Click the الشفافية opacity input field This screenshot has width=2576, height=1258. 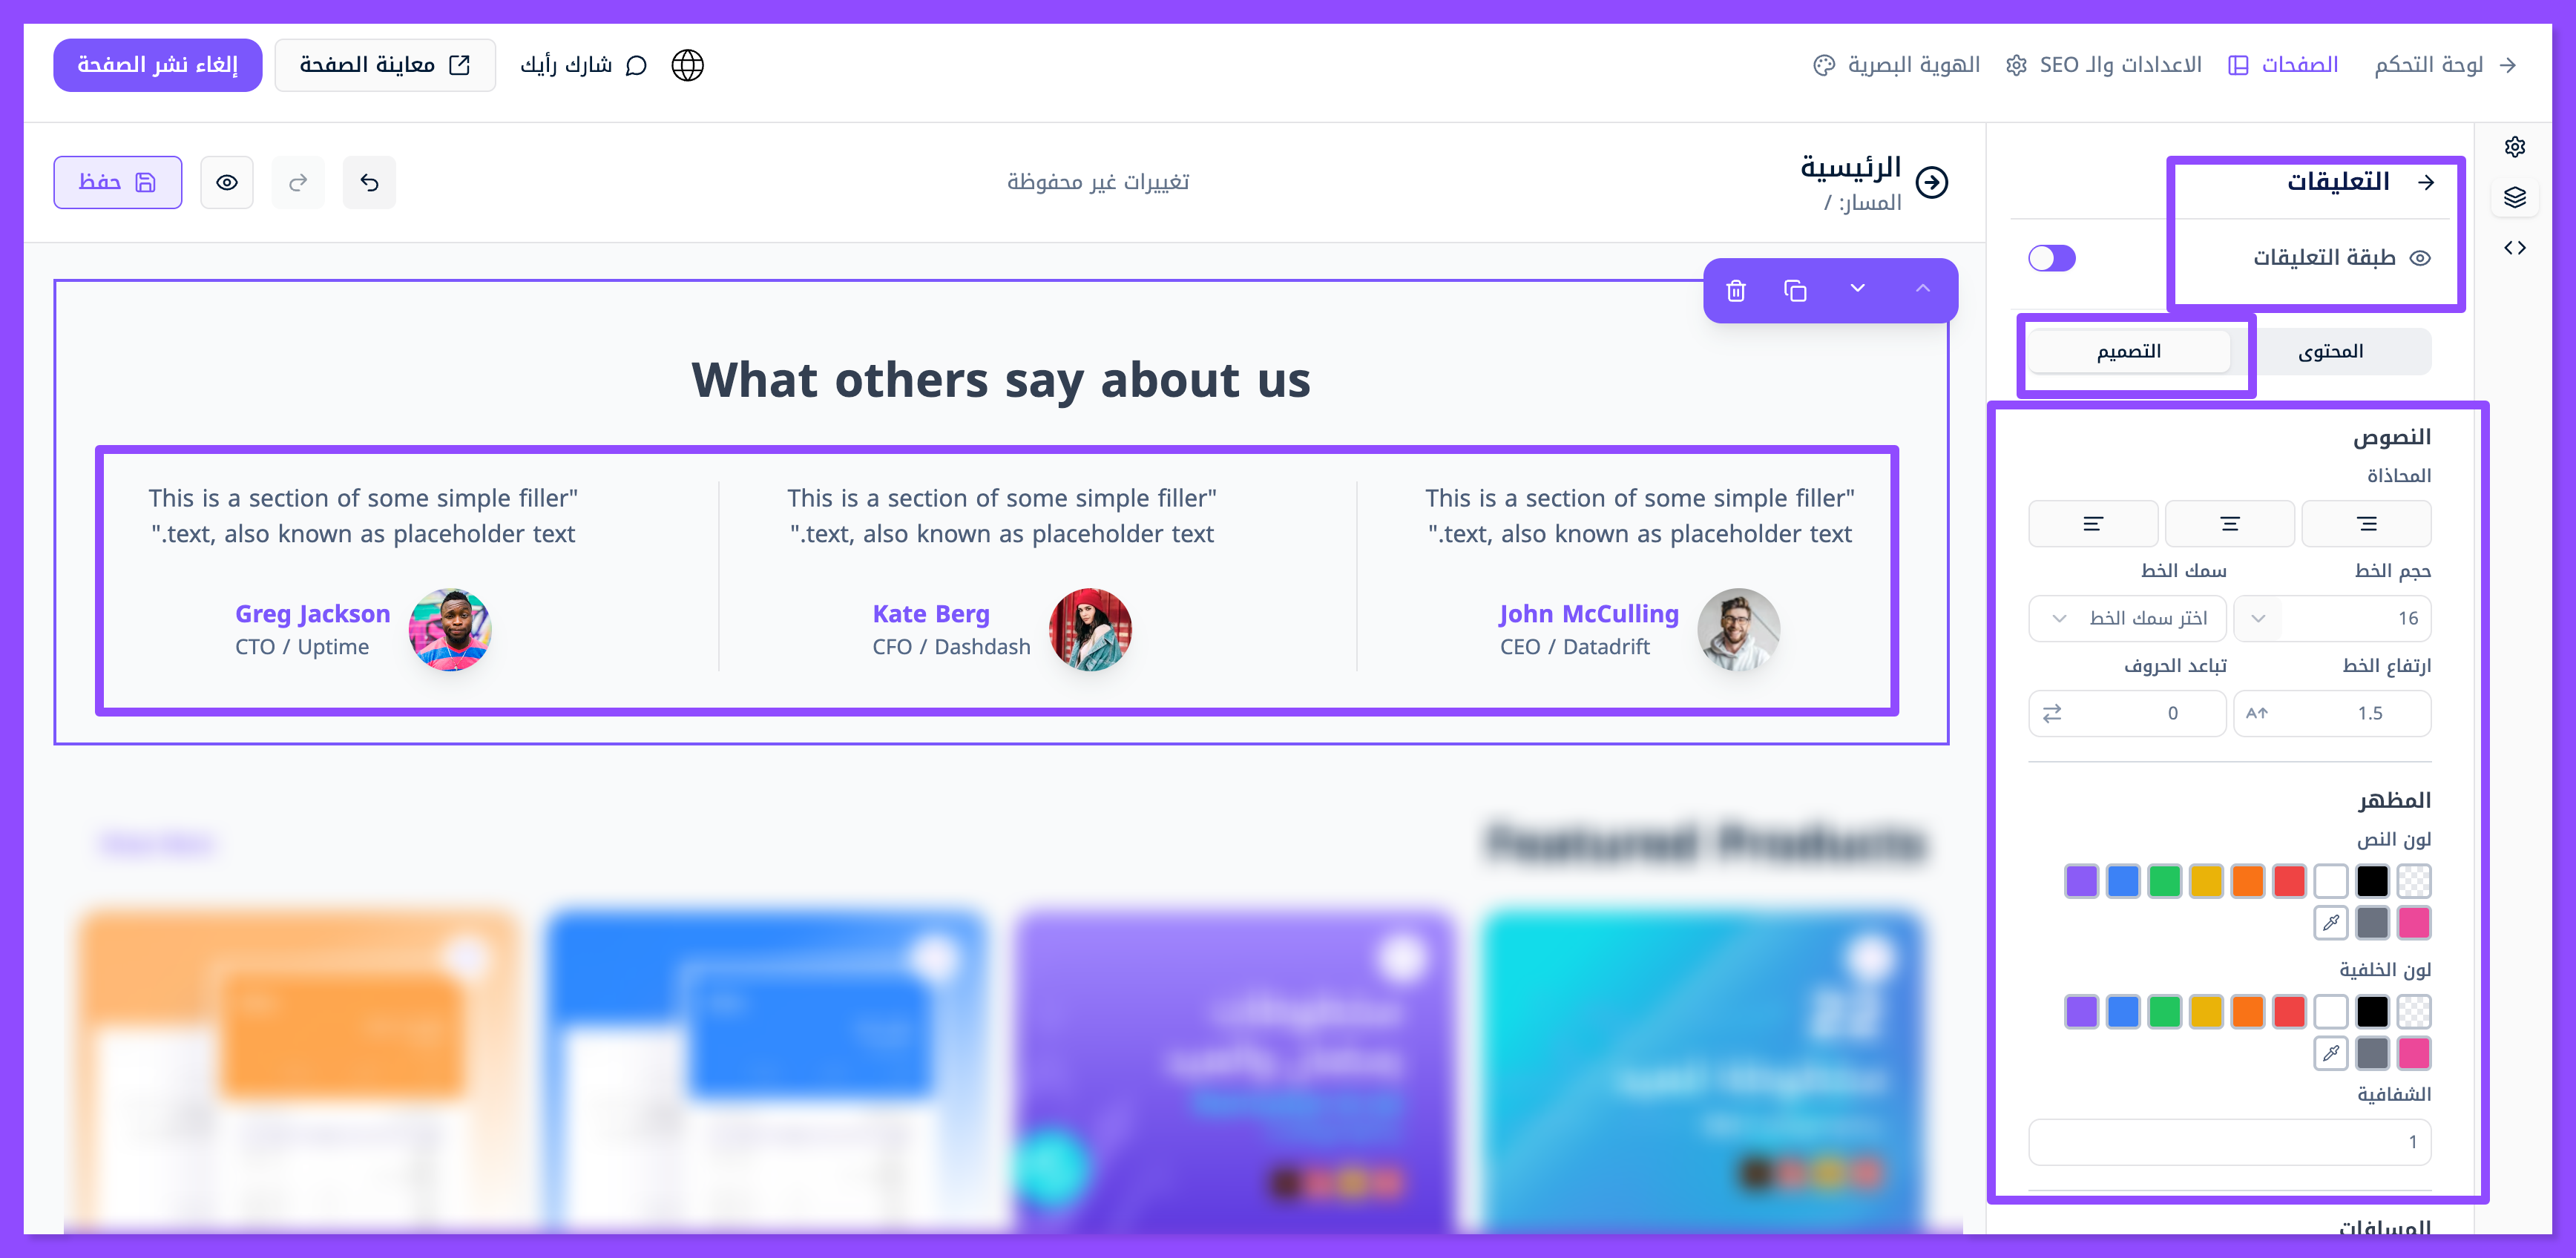[2229, 1142]
